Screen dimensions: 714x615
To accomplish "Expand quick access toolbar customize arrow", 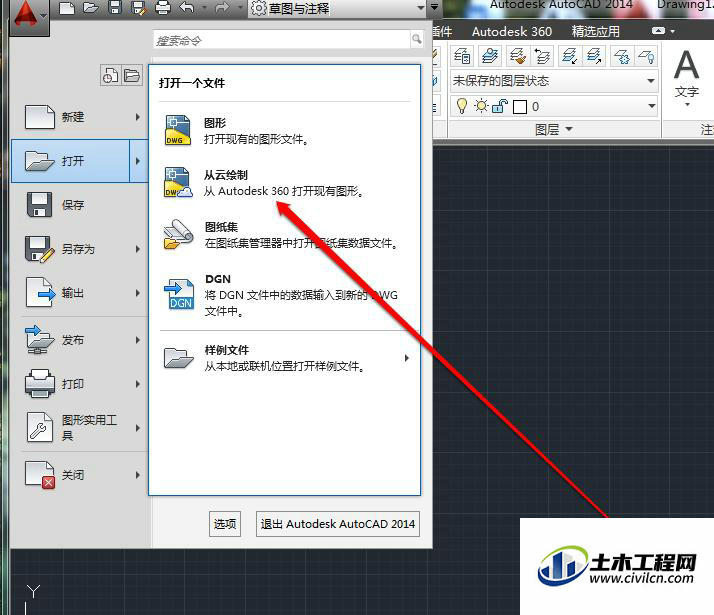I will (434, 7).
